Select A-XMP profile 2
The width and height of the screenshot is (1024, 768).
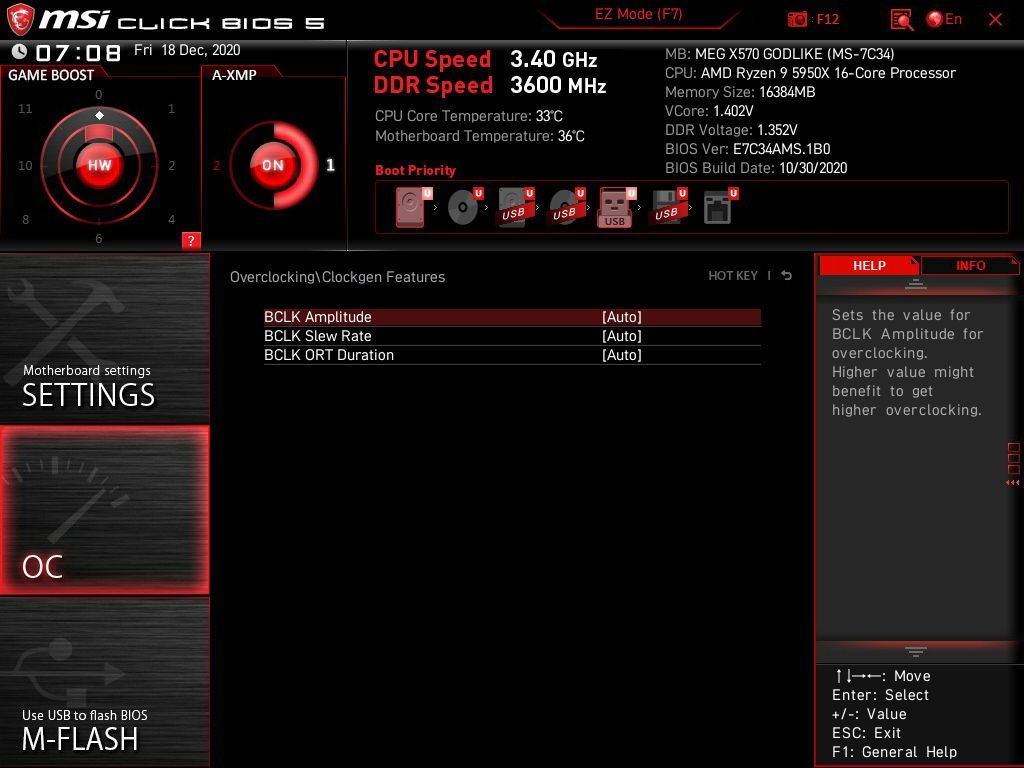pos(217,166)
